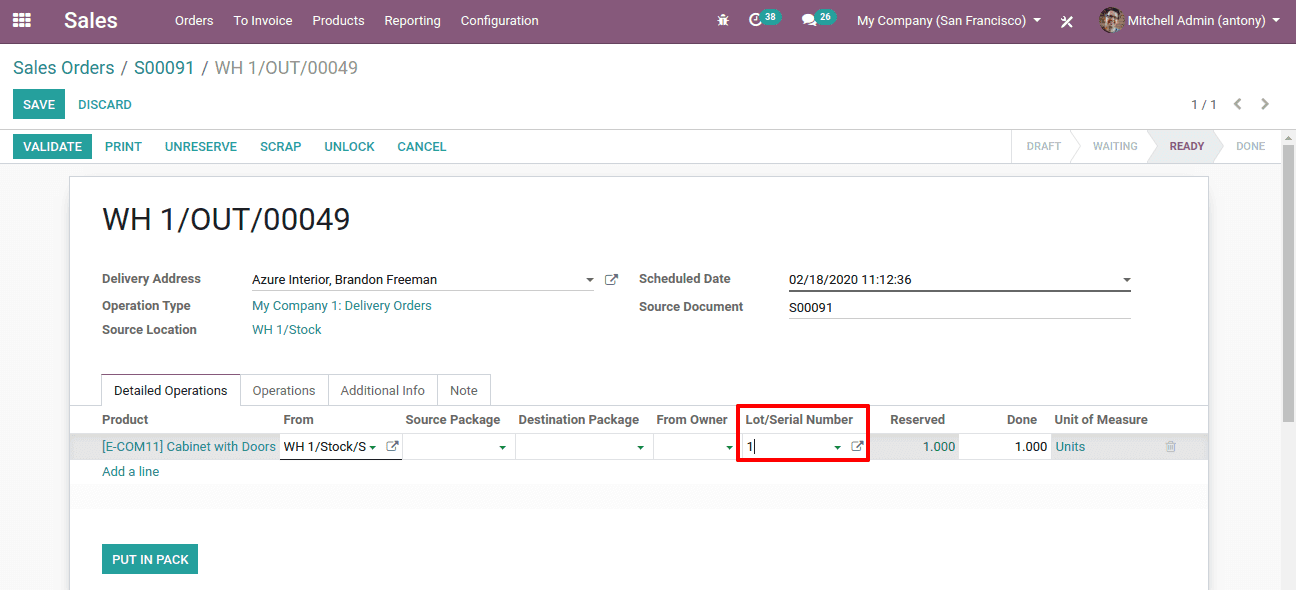This screenshot has width=1296, height=590.
Task: Click the Draft status stage
Action: point(1043,146)
